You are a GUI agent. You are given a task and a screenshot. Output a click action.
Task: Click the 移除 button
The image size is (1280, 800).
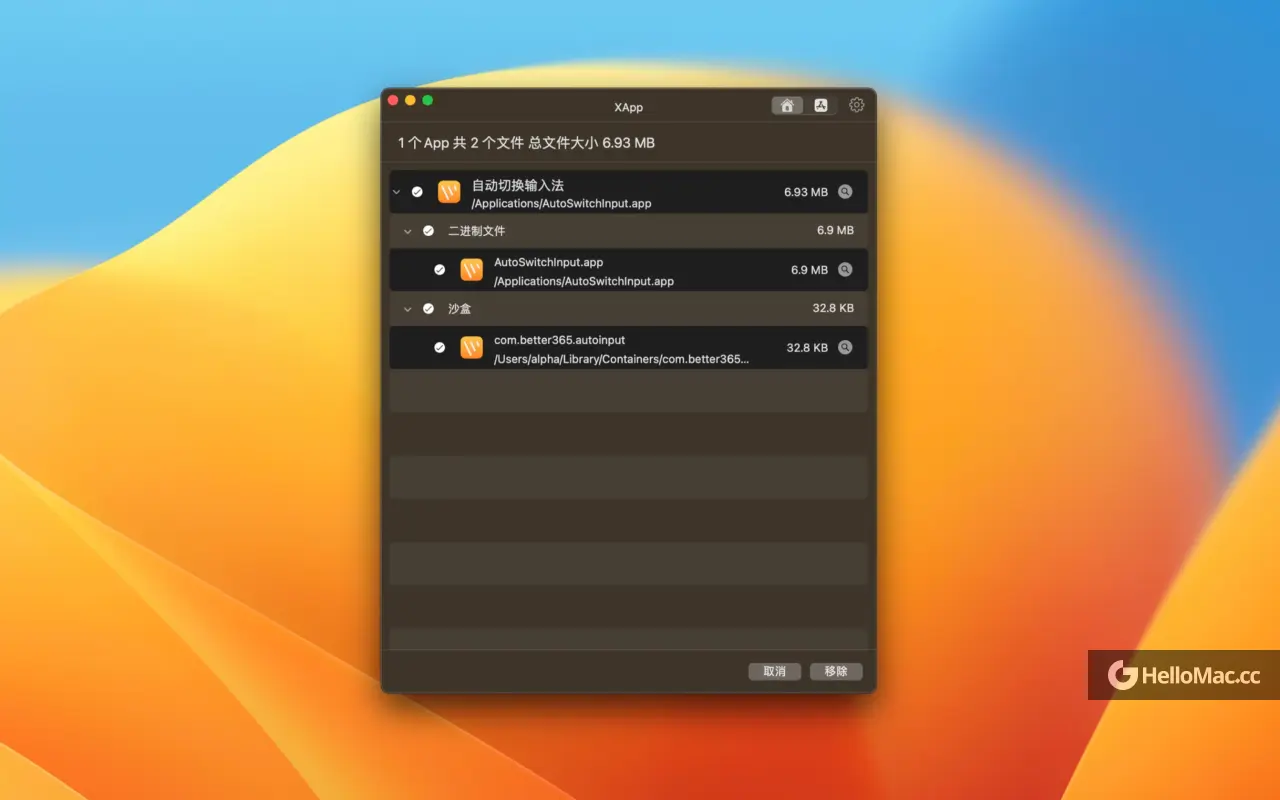tap(836, 672)
